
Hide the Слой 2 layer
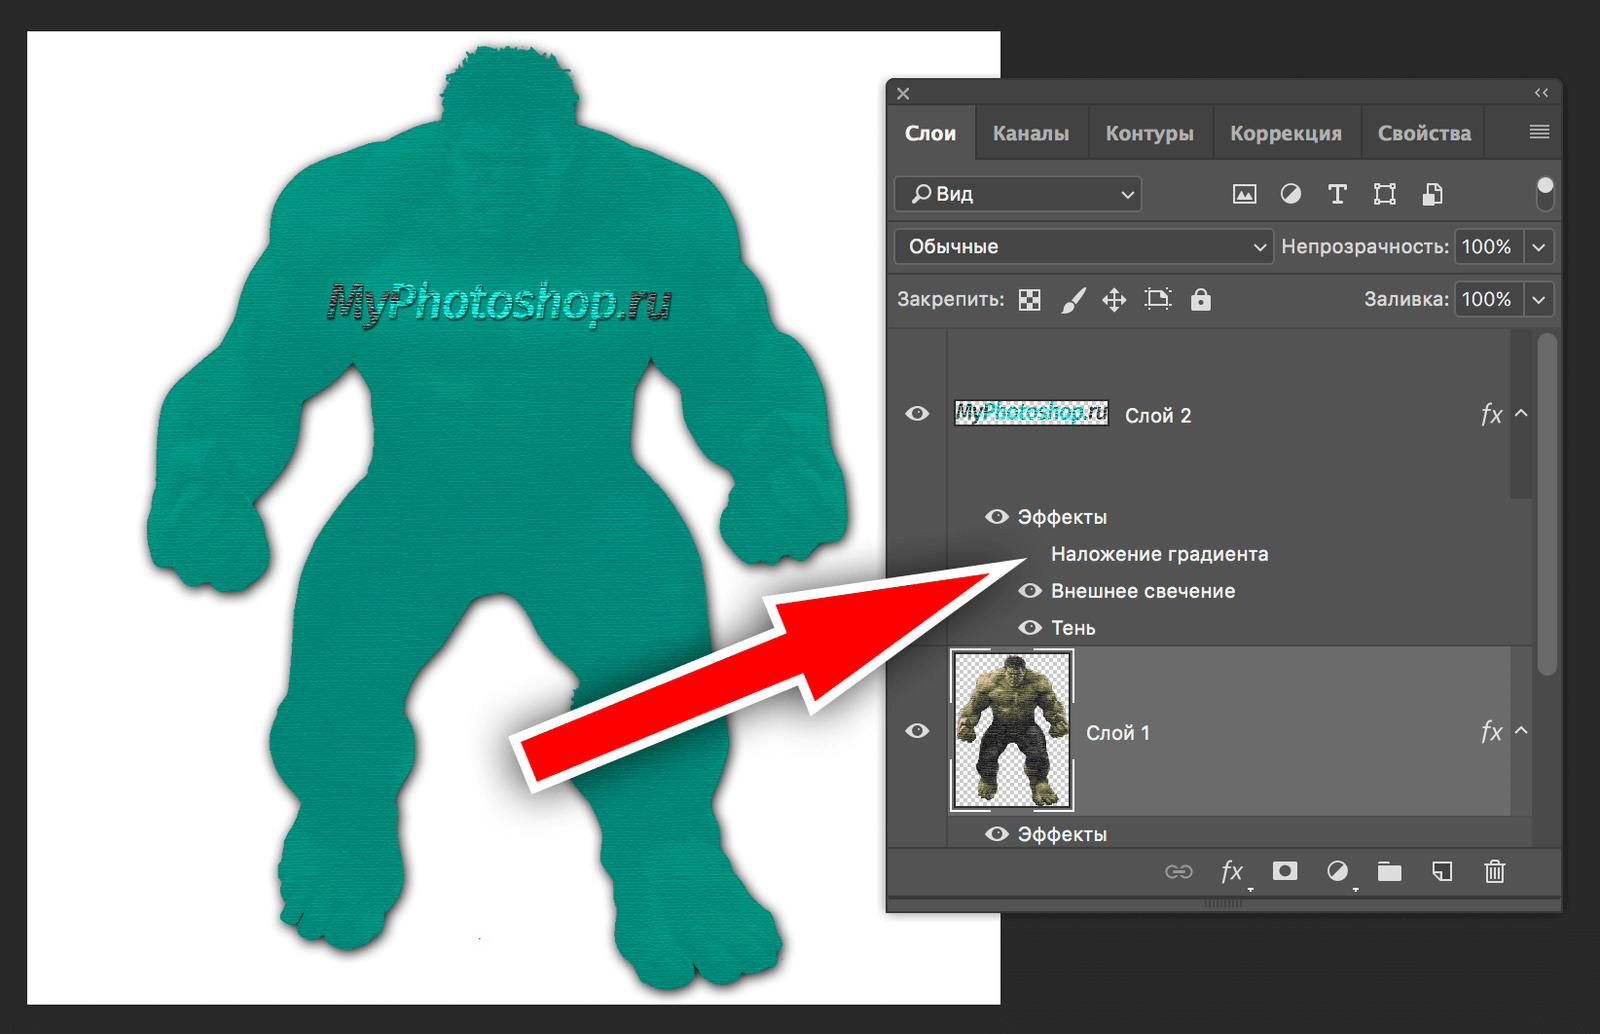pyautogui.click(x=917, y=414)
